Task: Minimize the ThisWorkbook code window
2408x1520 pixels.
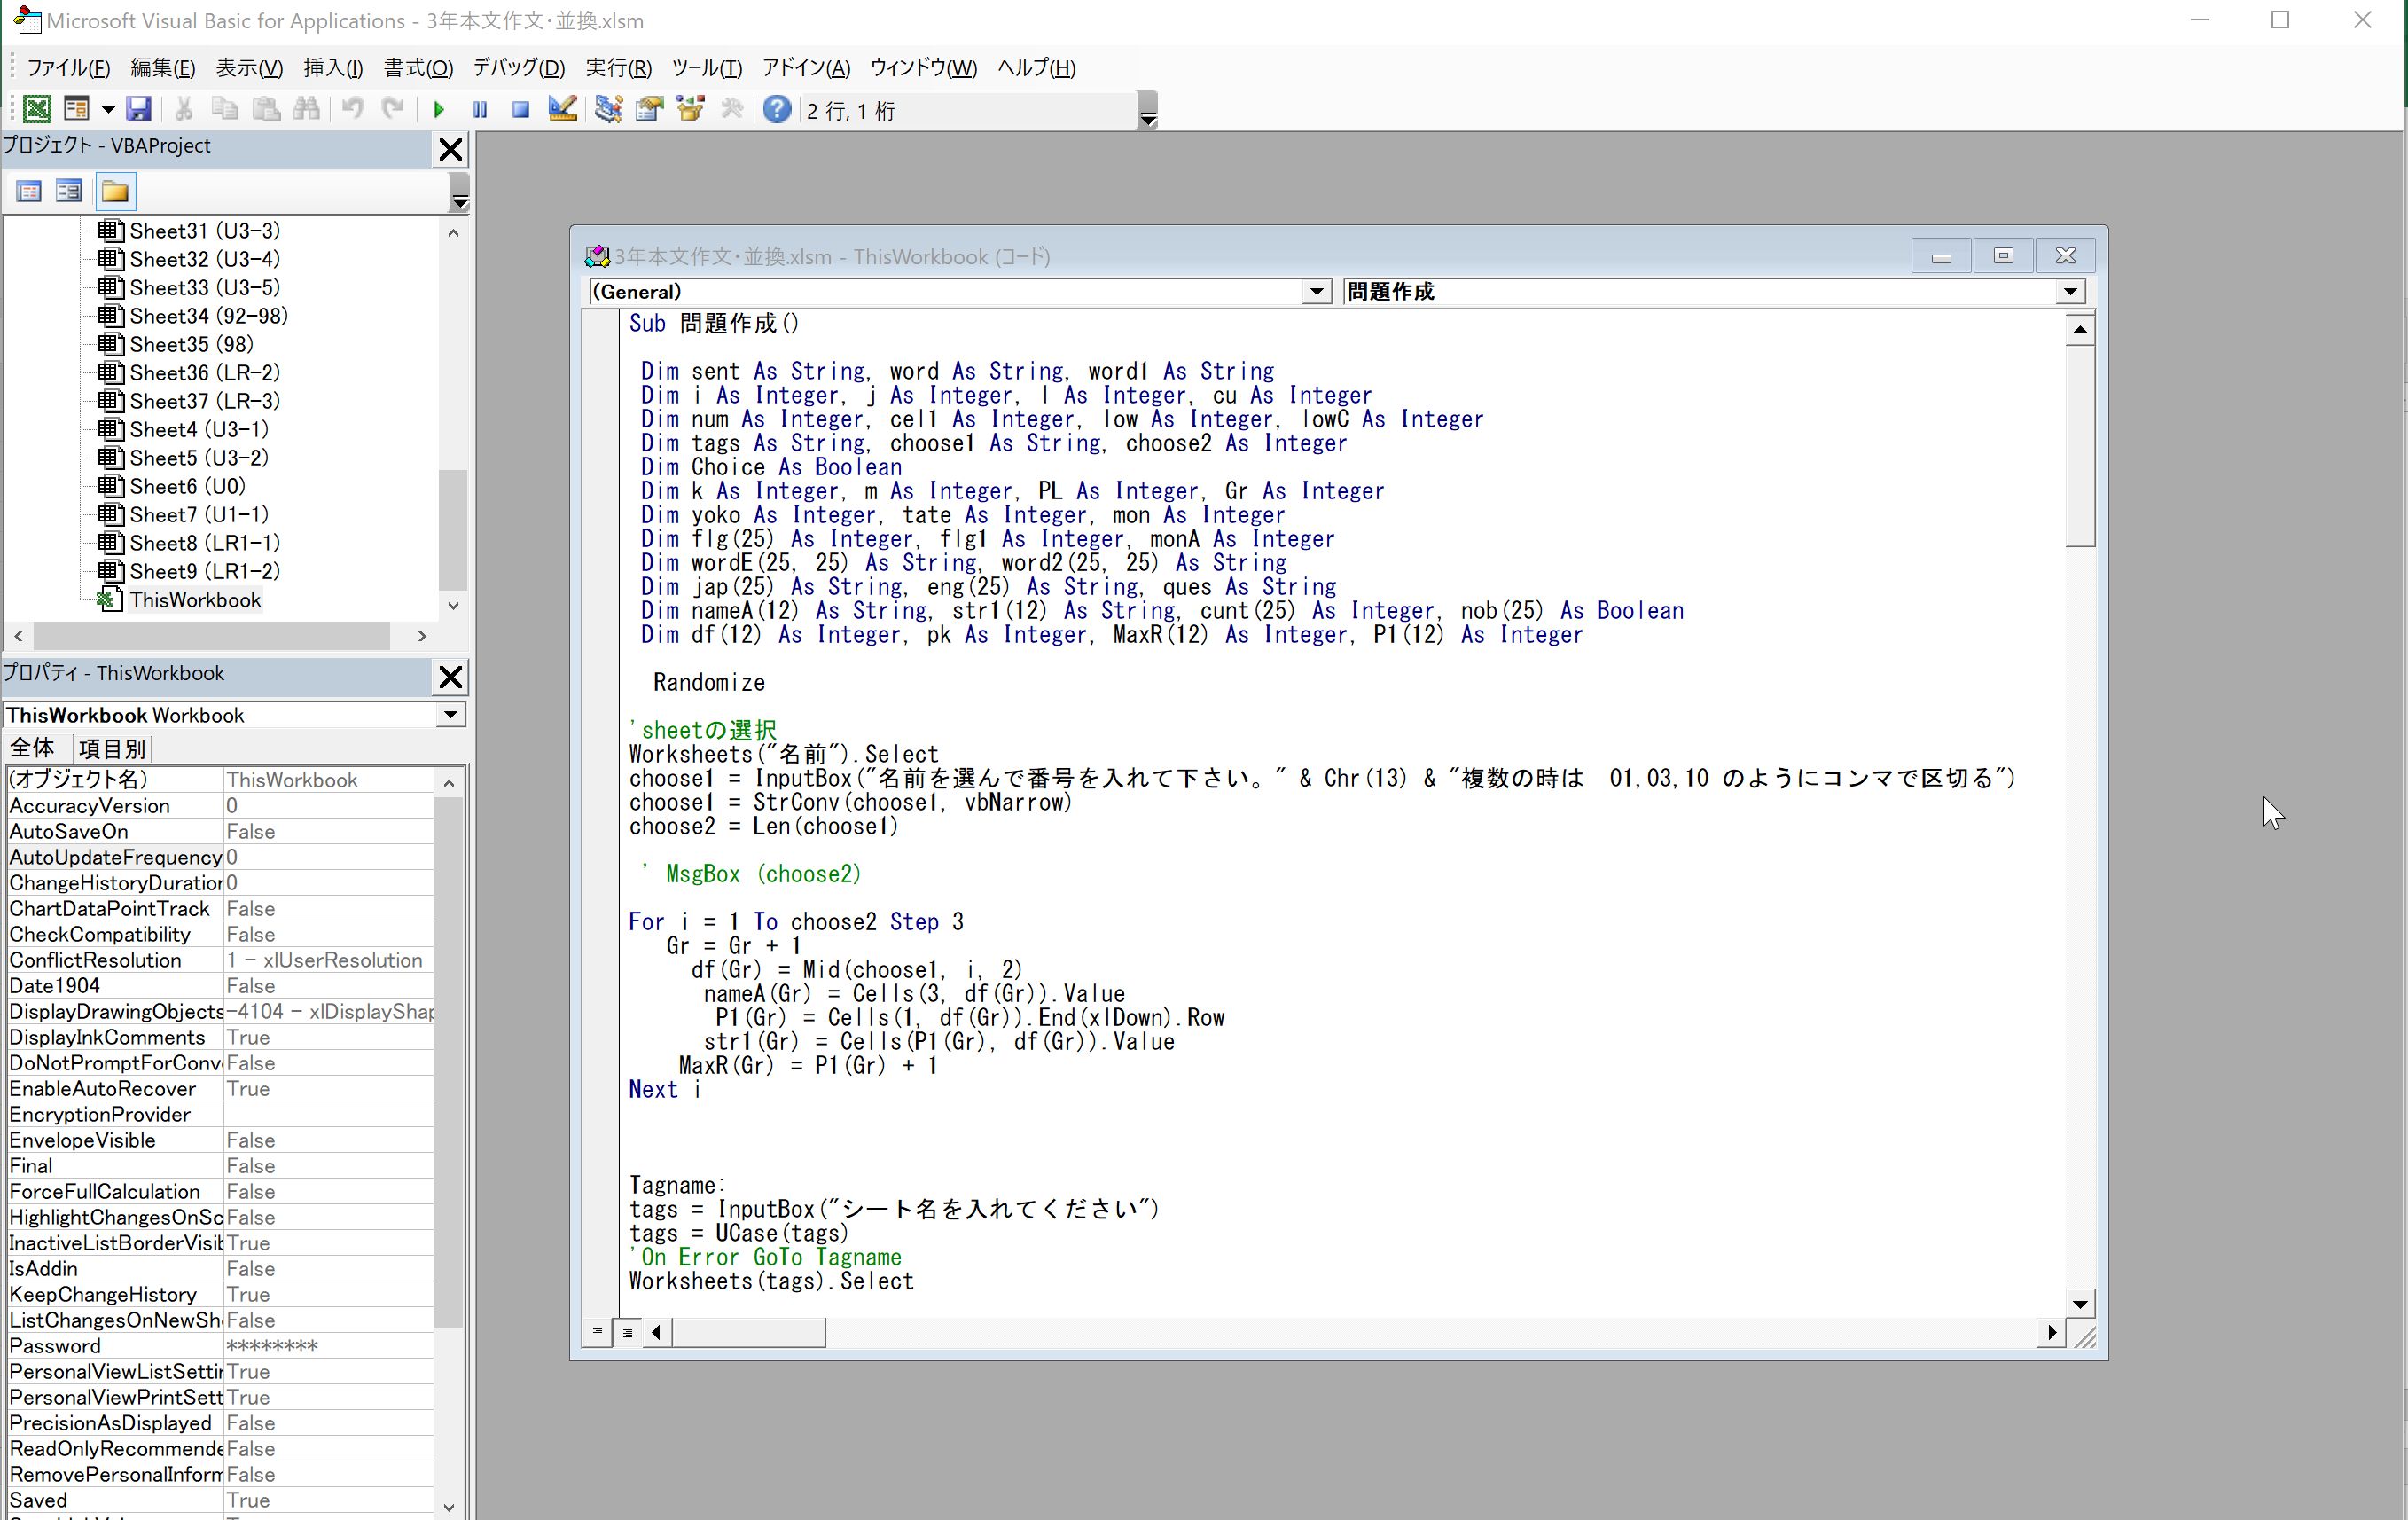Action: (1941, 256)
